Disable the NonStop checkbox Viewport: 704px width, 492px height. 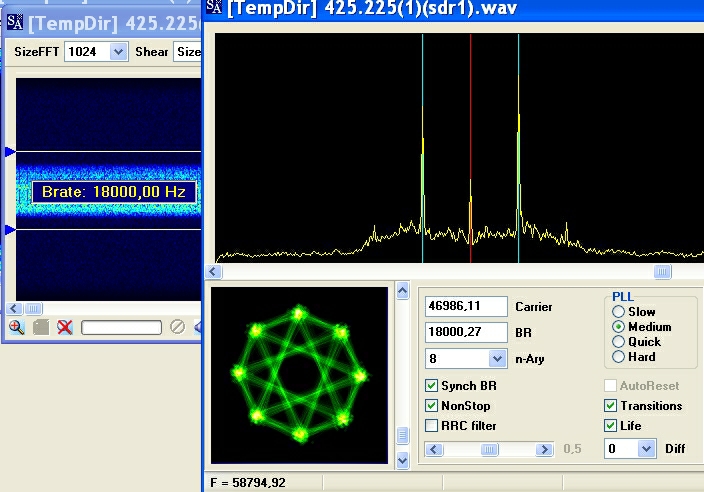coord(431,406)
